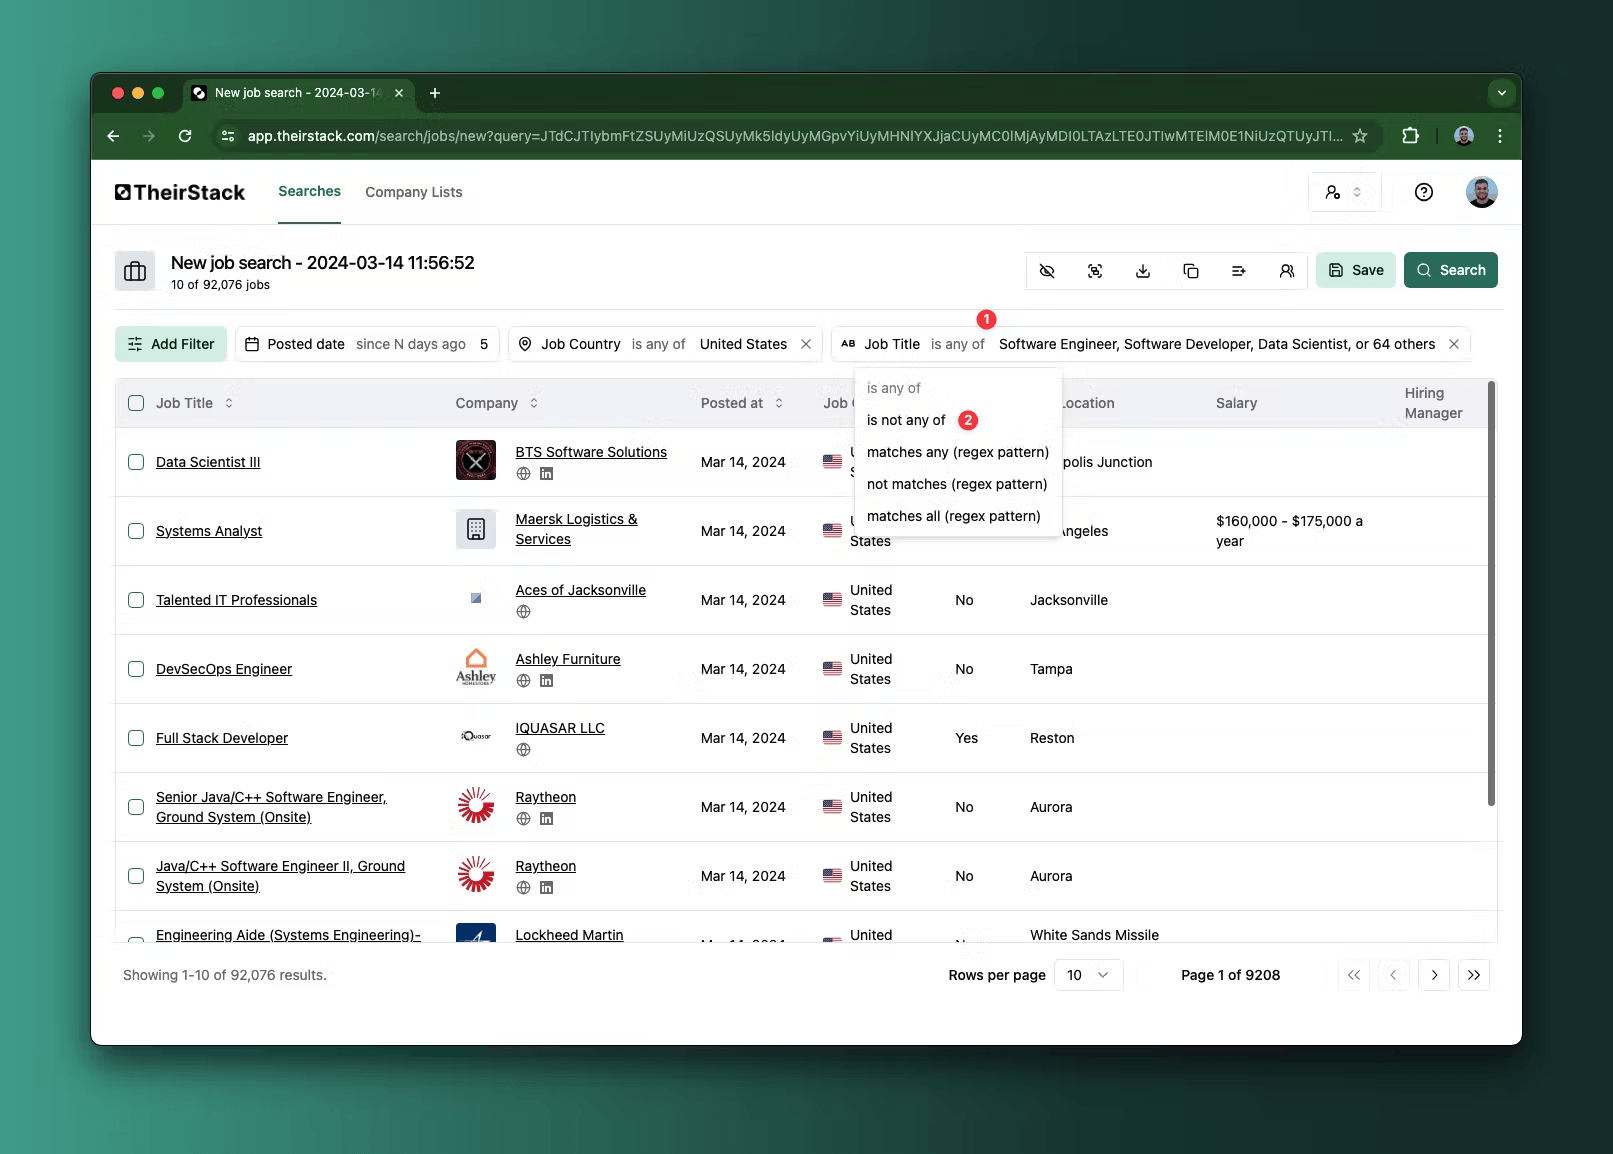Open the Full Stack Developer job link

point(222,738)
